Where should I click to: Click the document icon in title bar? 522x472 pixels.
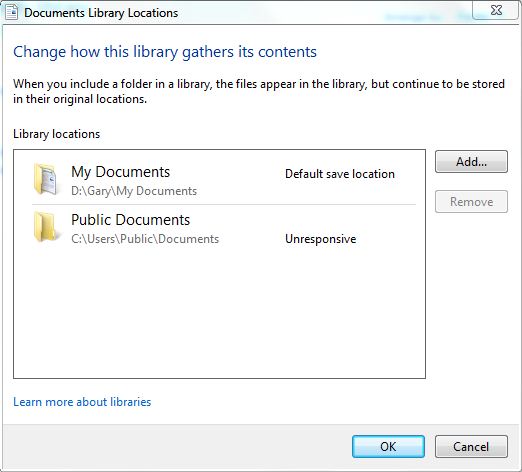[x=11, y=13]
